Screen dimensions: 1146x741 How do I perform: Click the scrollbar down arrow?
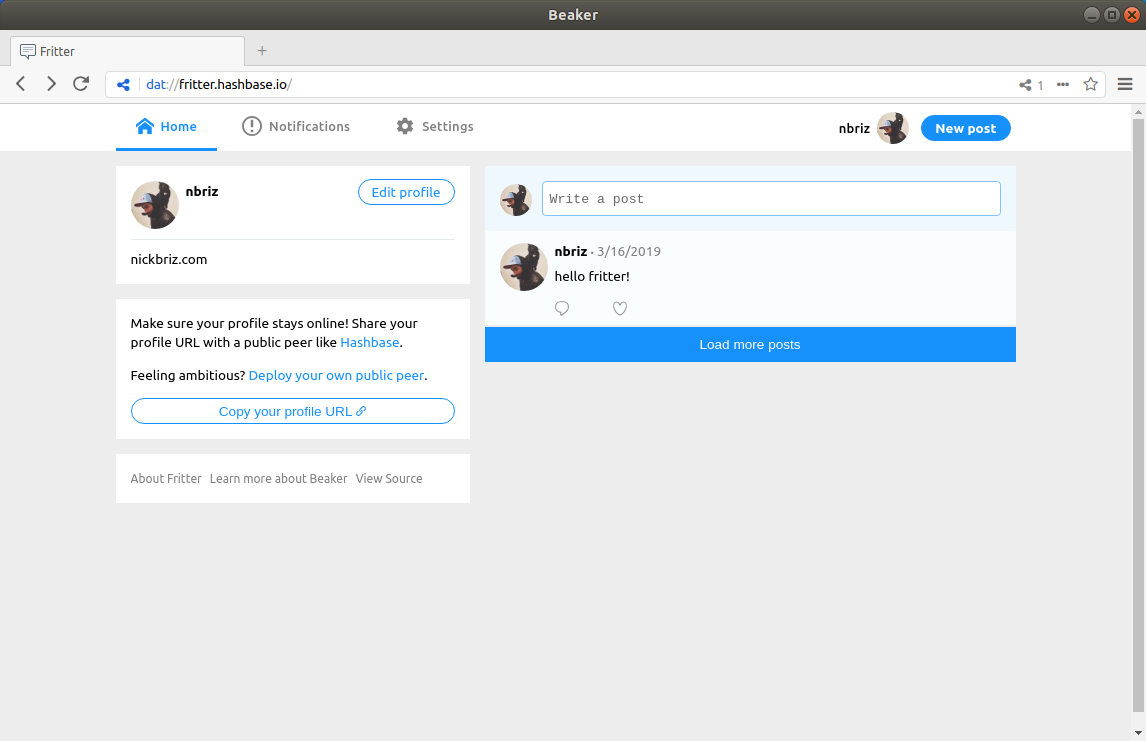(x=1138, y=733)
